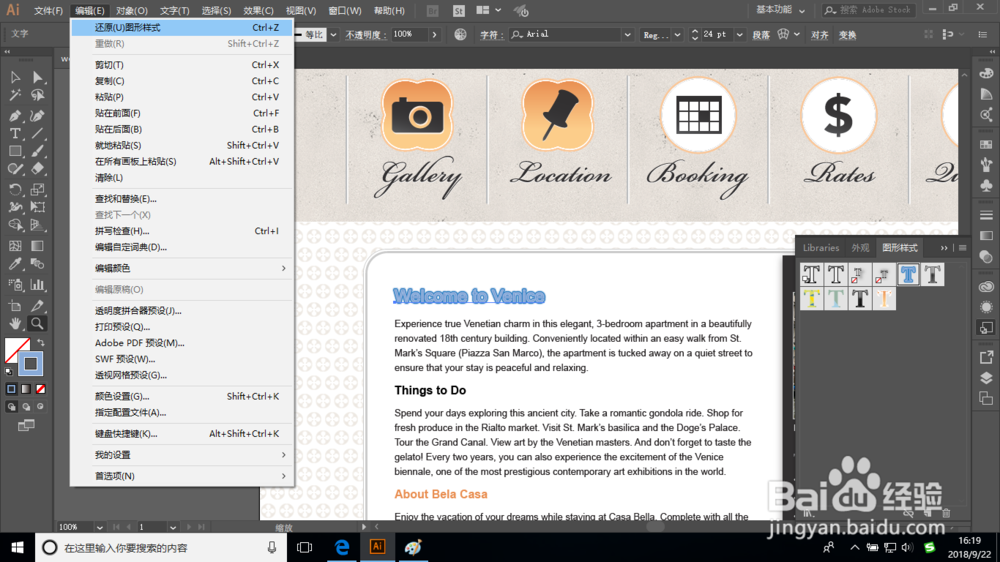Select the Magic Wand tool
Viewport: 1000px width, 562px height.
(x=15, y=96)
